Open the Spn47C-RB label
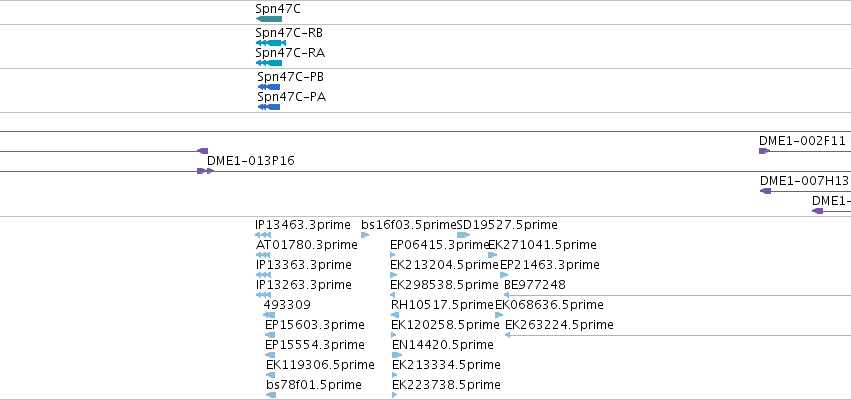The image size is (851, 400). tap(289, 33)
